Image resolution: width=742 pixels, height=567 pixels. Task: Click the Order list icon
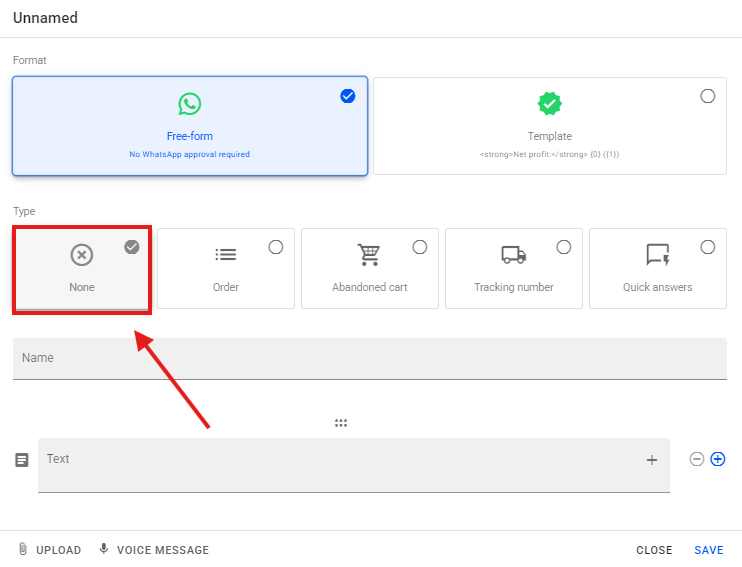[226, 255]
